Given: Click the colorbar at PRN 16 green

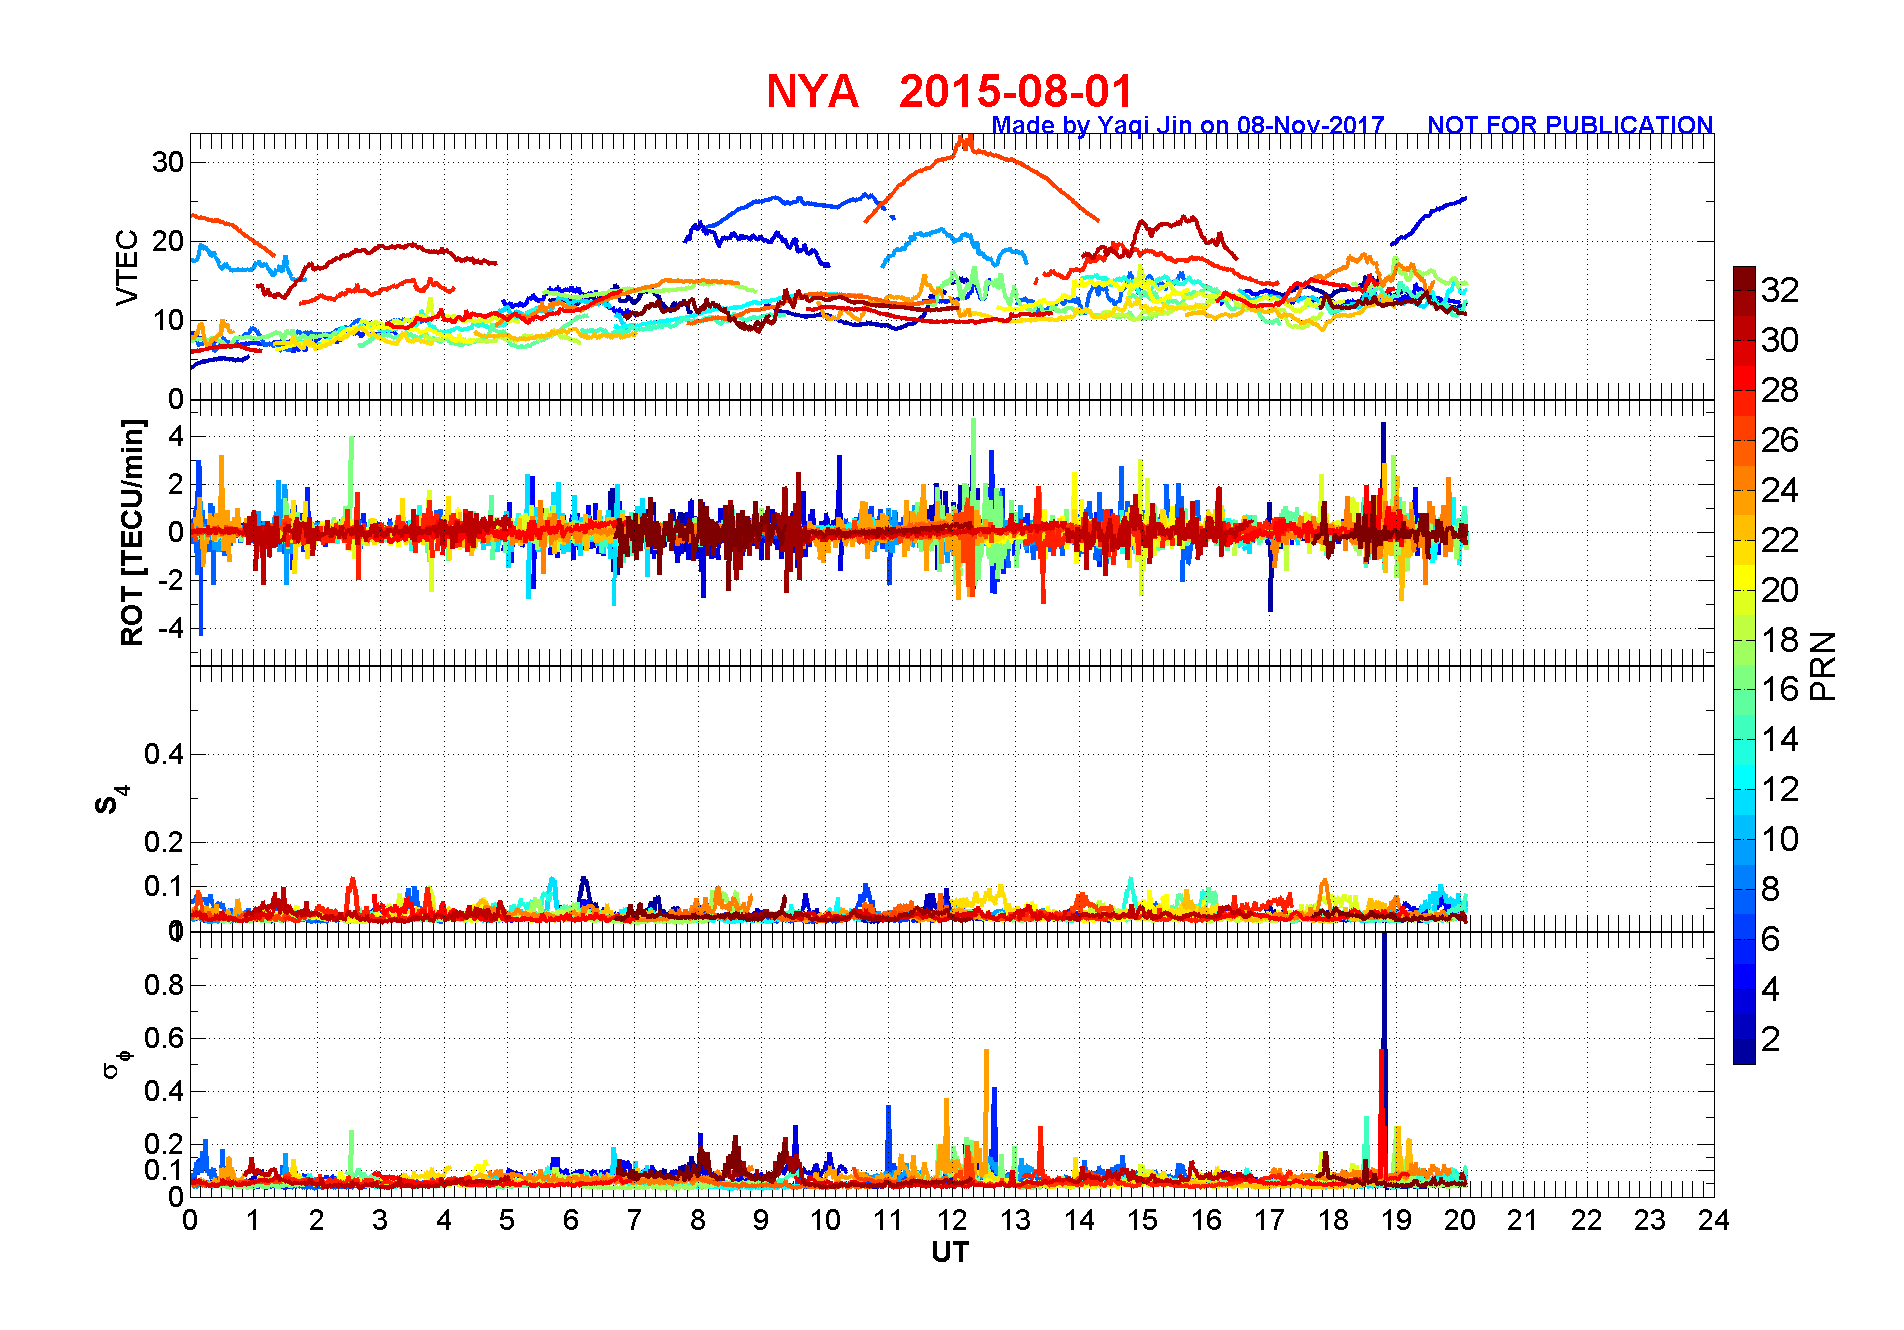Looking at the screenshot, I should coord(1744,690).
